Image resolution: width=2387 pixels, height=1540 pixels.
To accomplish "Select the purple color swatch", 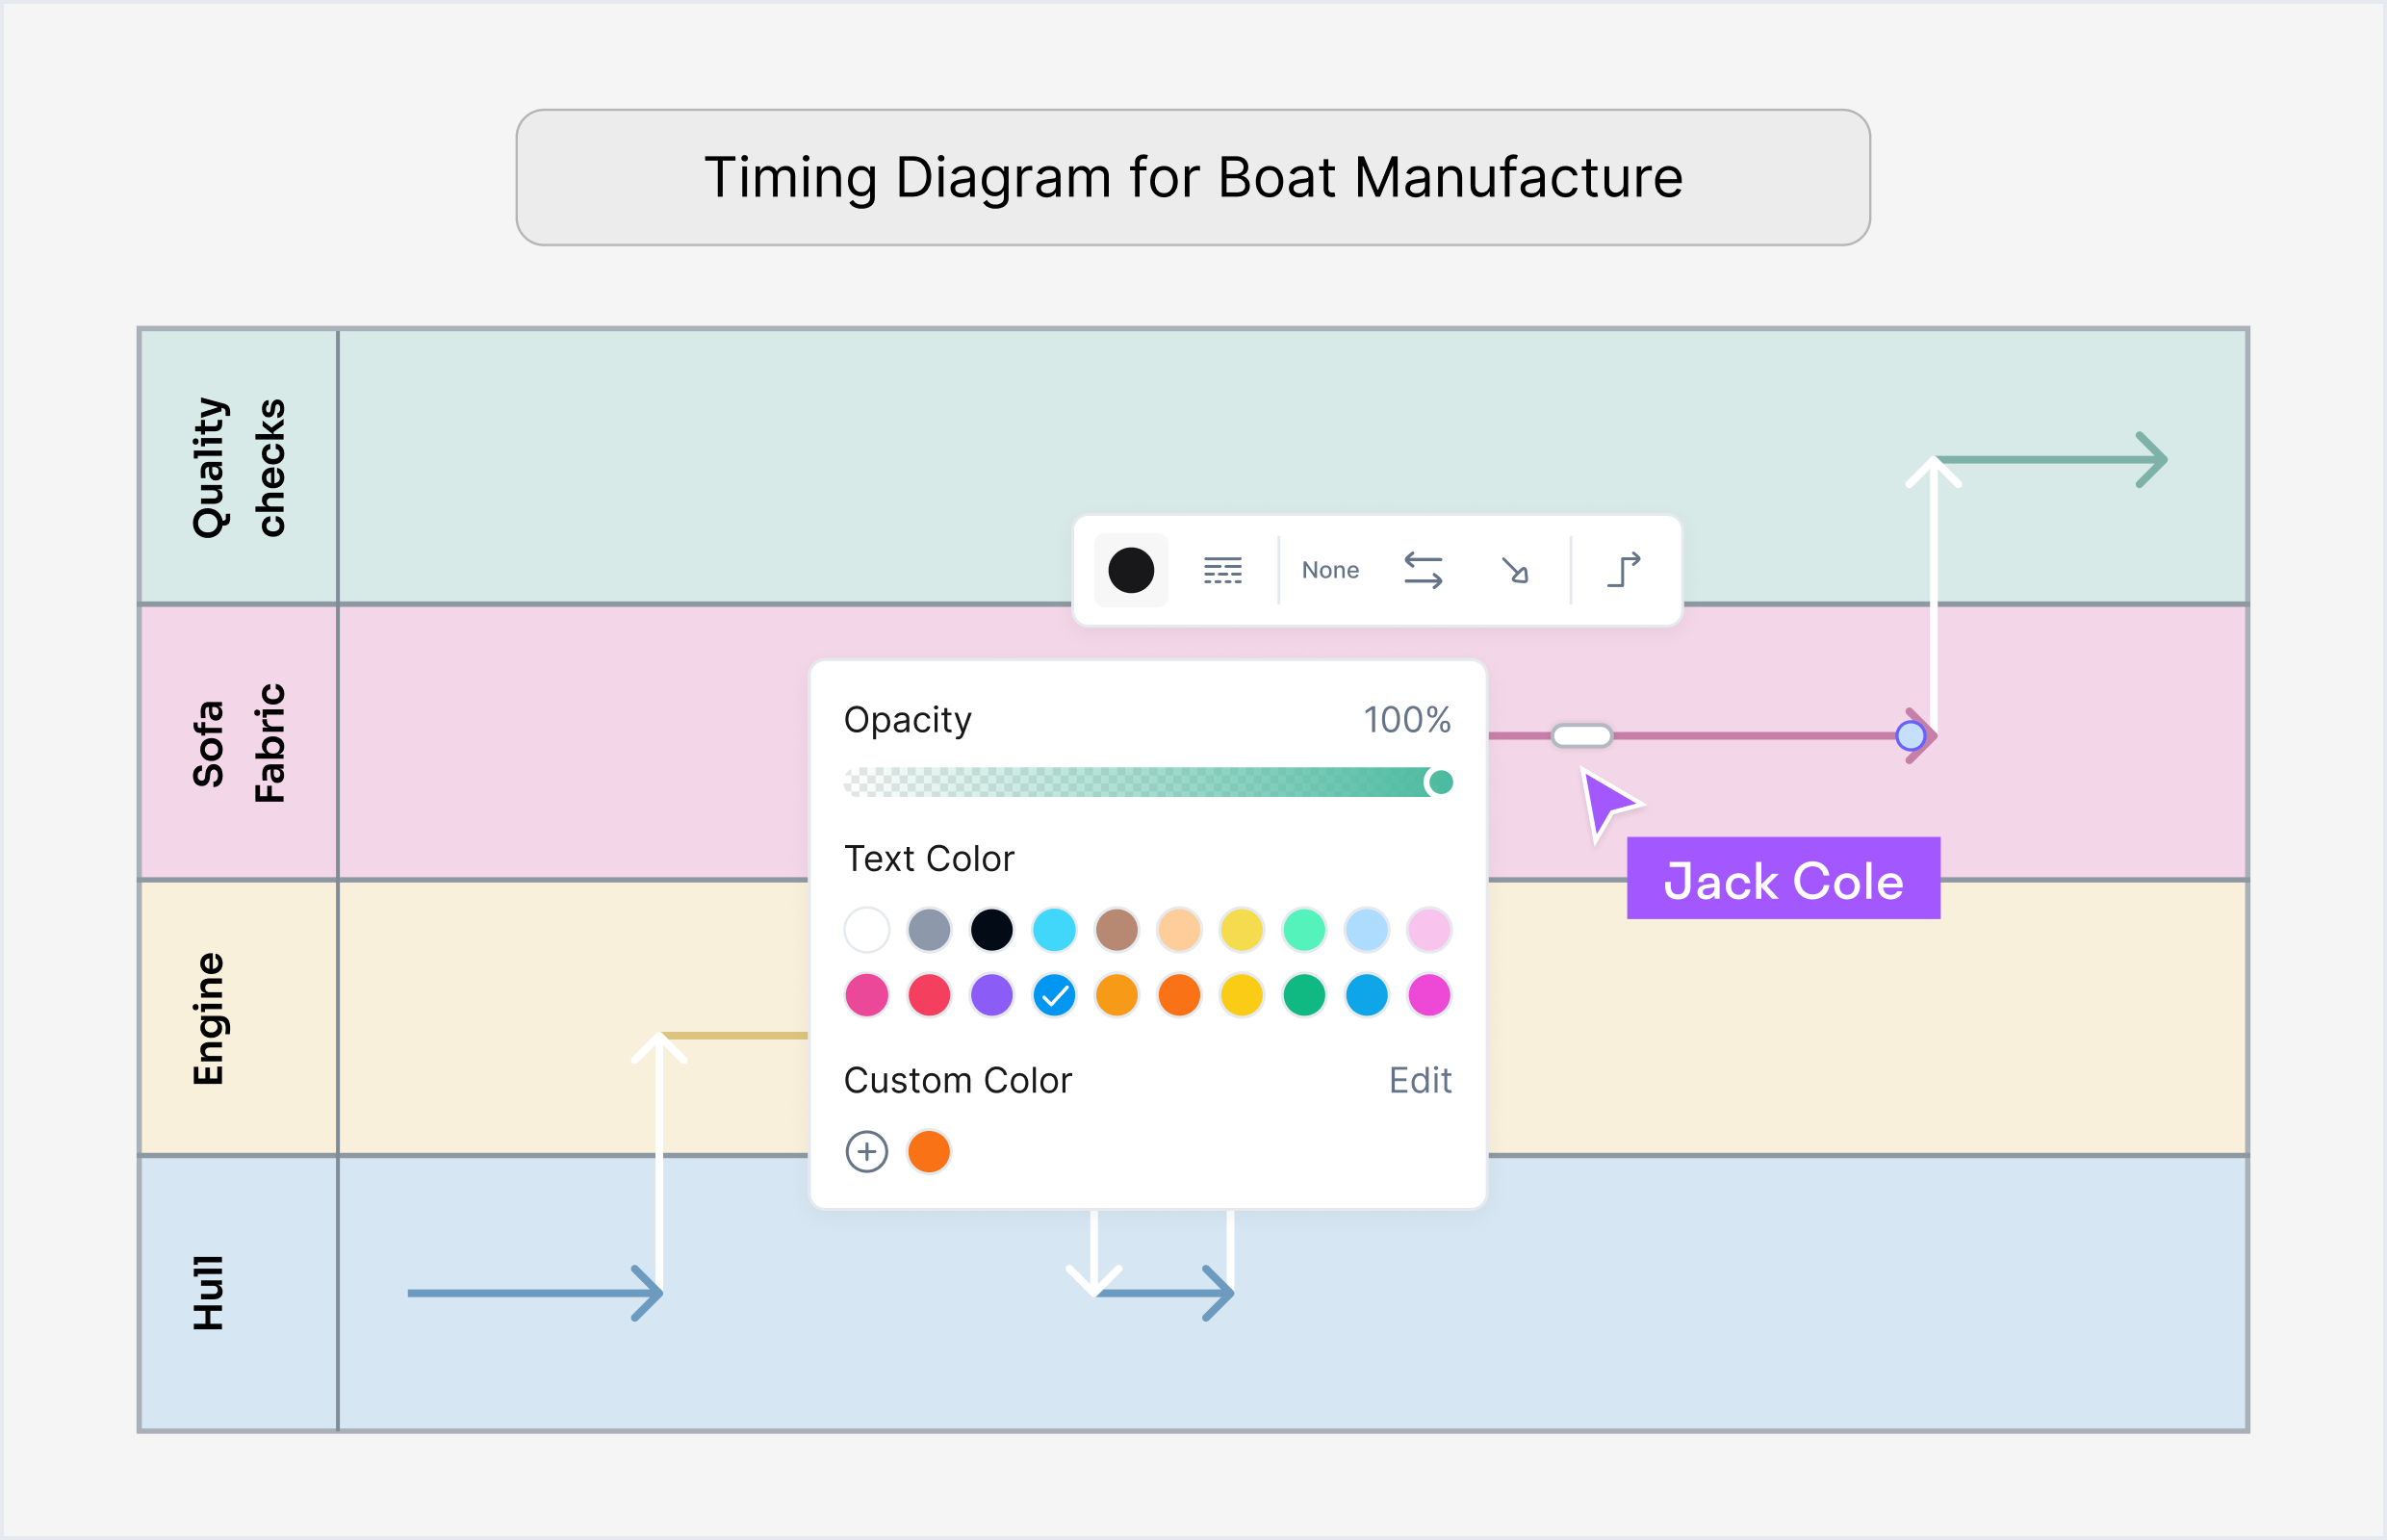I will click(x=992, y=995).
